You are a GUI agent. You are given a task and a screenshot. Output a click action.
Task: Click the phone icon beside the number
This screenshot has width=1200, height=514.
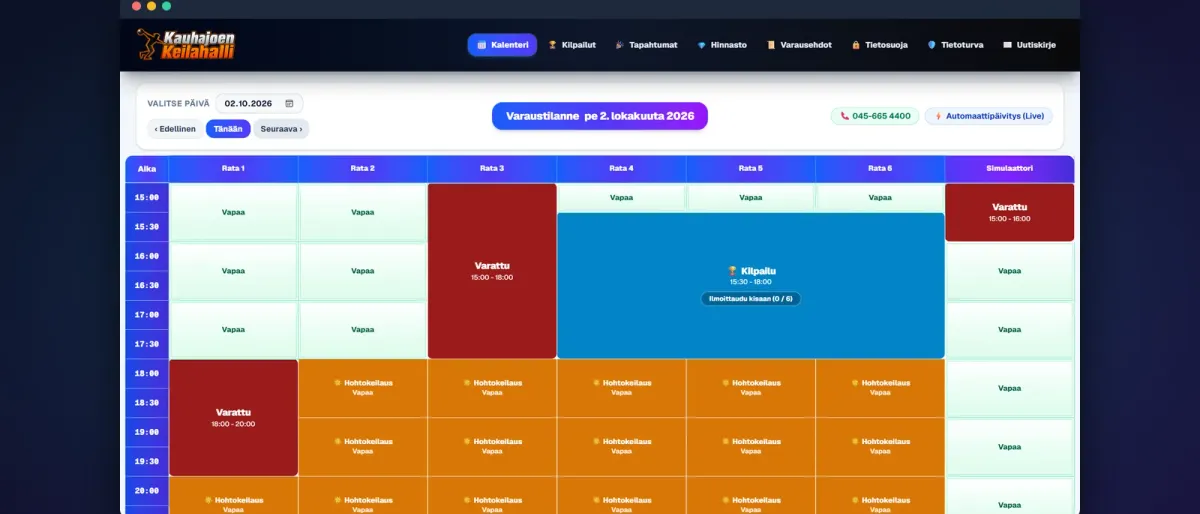845,116
